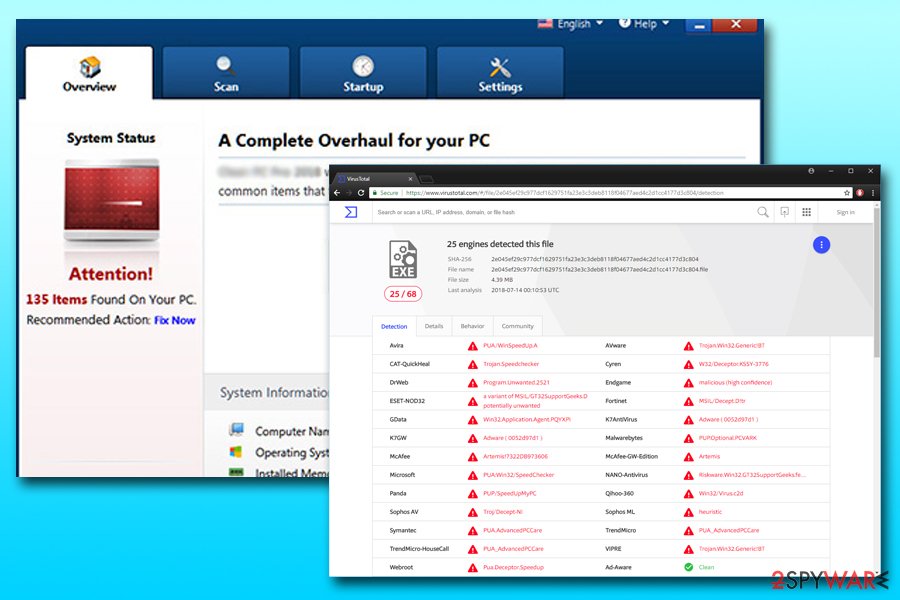The height and width of the screenshot is (600, 900).
Task: Select the Detection tab in VirusTotal
Action: pyautogui.click(x=394, y=326)
